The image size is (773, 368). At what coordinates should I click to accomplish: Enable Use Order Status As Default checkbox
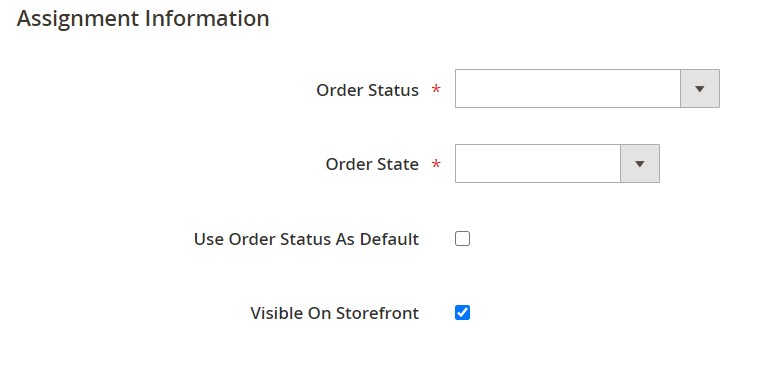pos(462,239)
